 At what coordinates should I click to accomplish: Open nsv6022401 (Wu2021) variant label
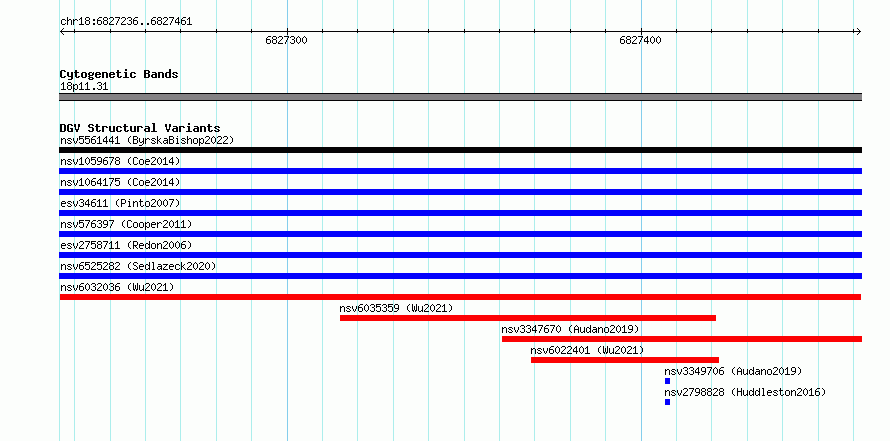click(587, 350)
